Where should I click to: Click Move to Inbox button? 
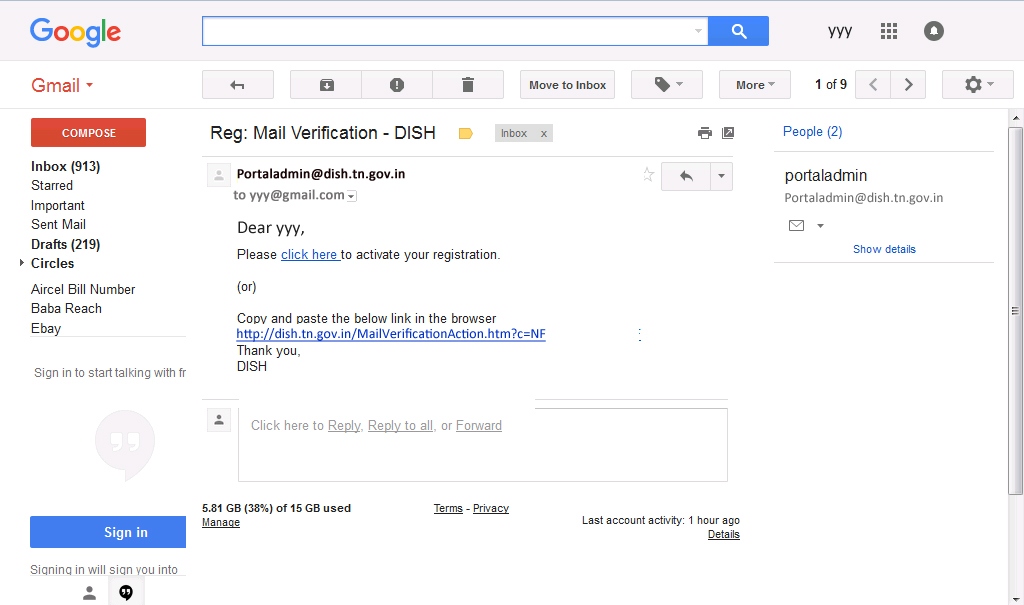coord(568,85)
